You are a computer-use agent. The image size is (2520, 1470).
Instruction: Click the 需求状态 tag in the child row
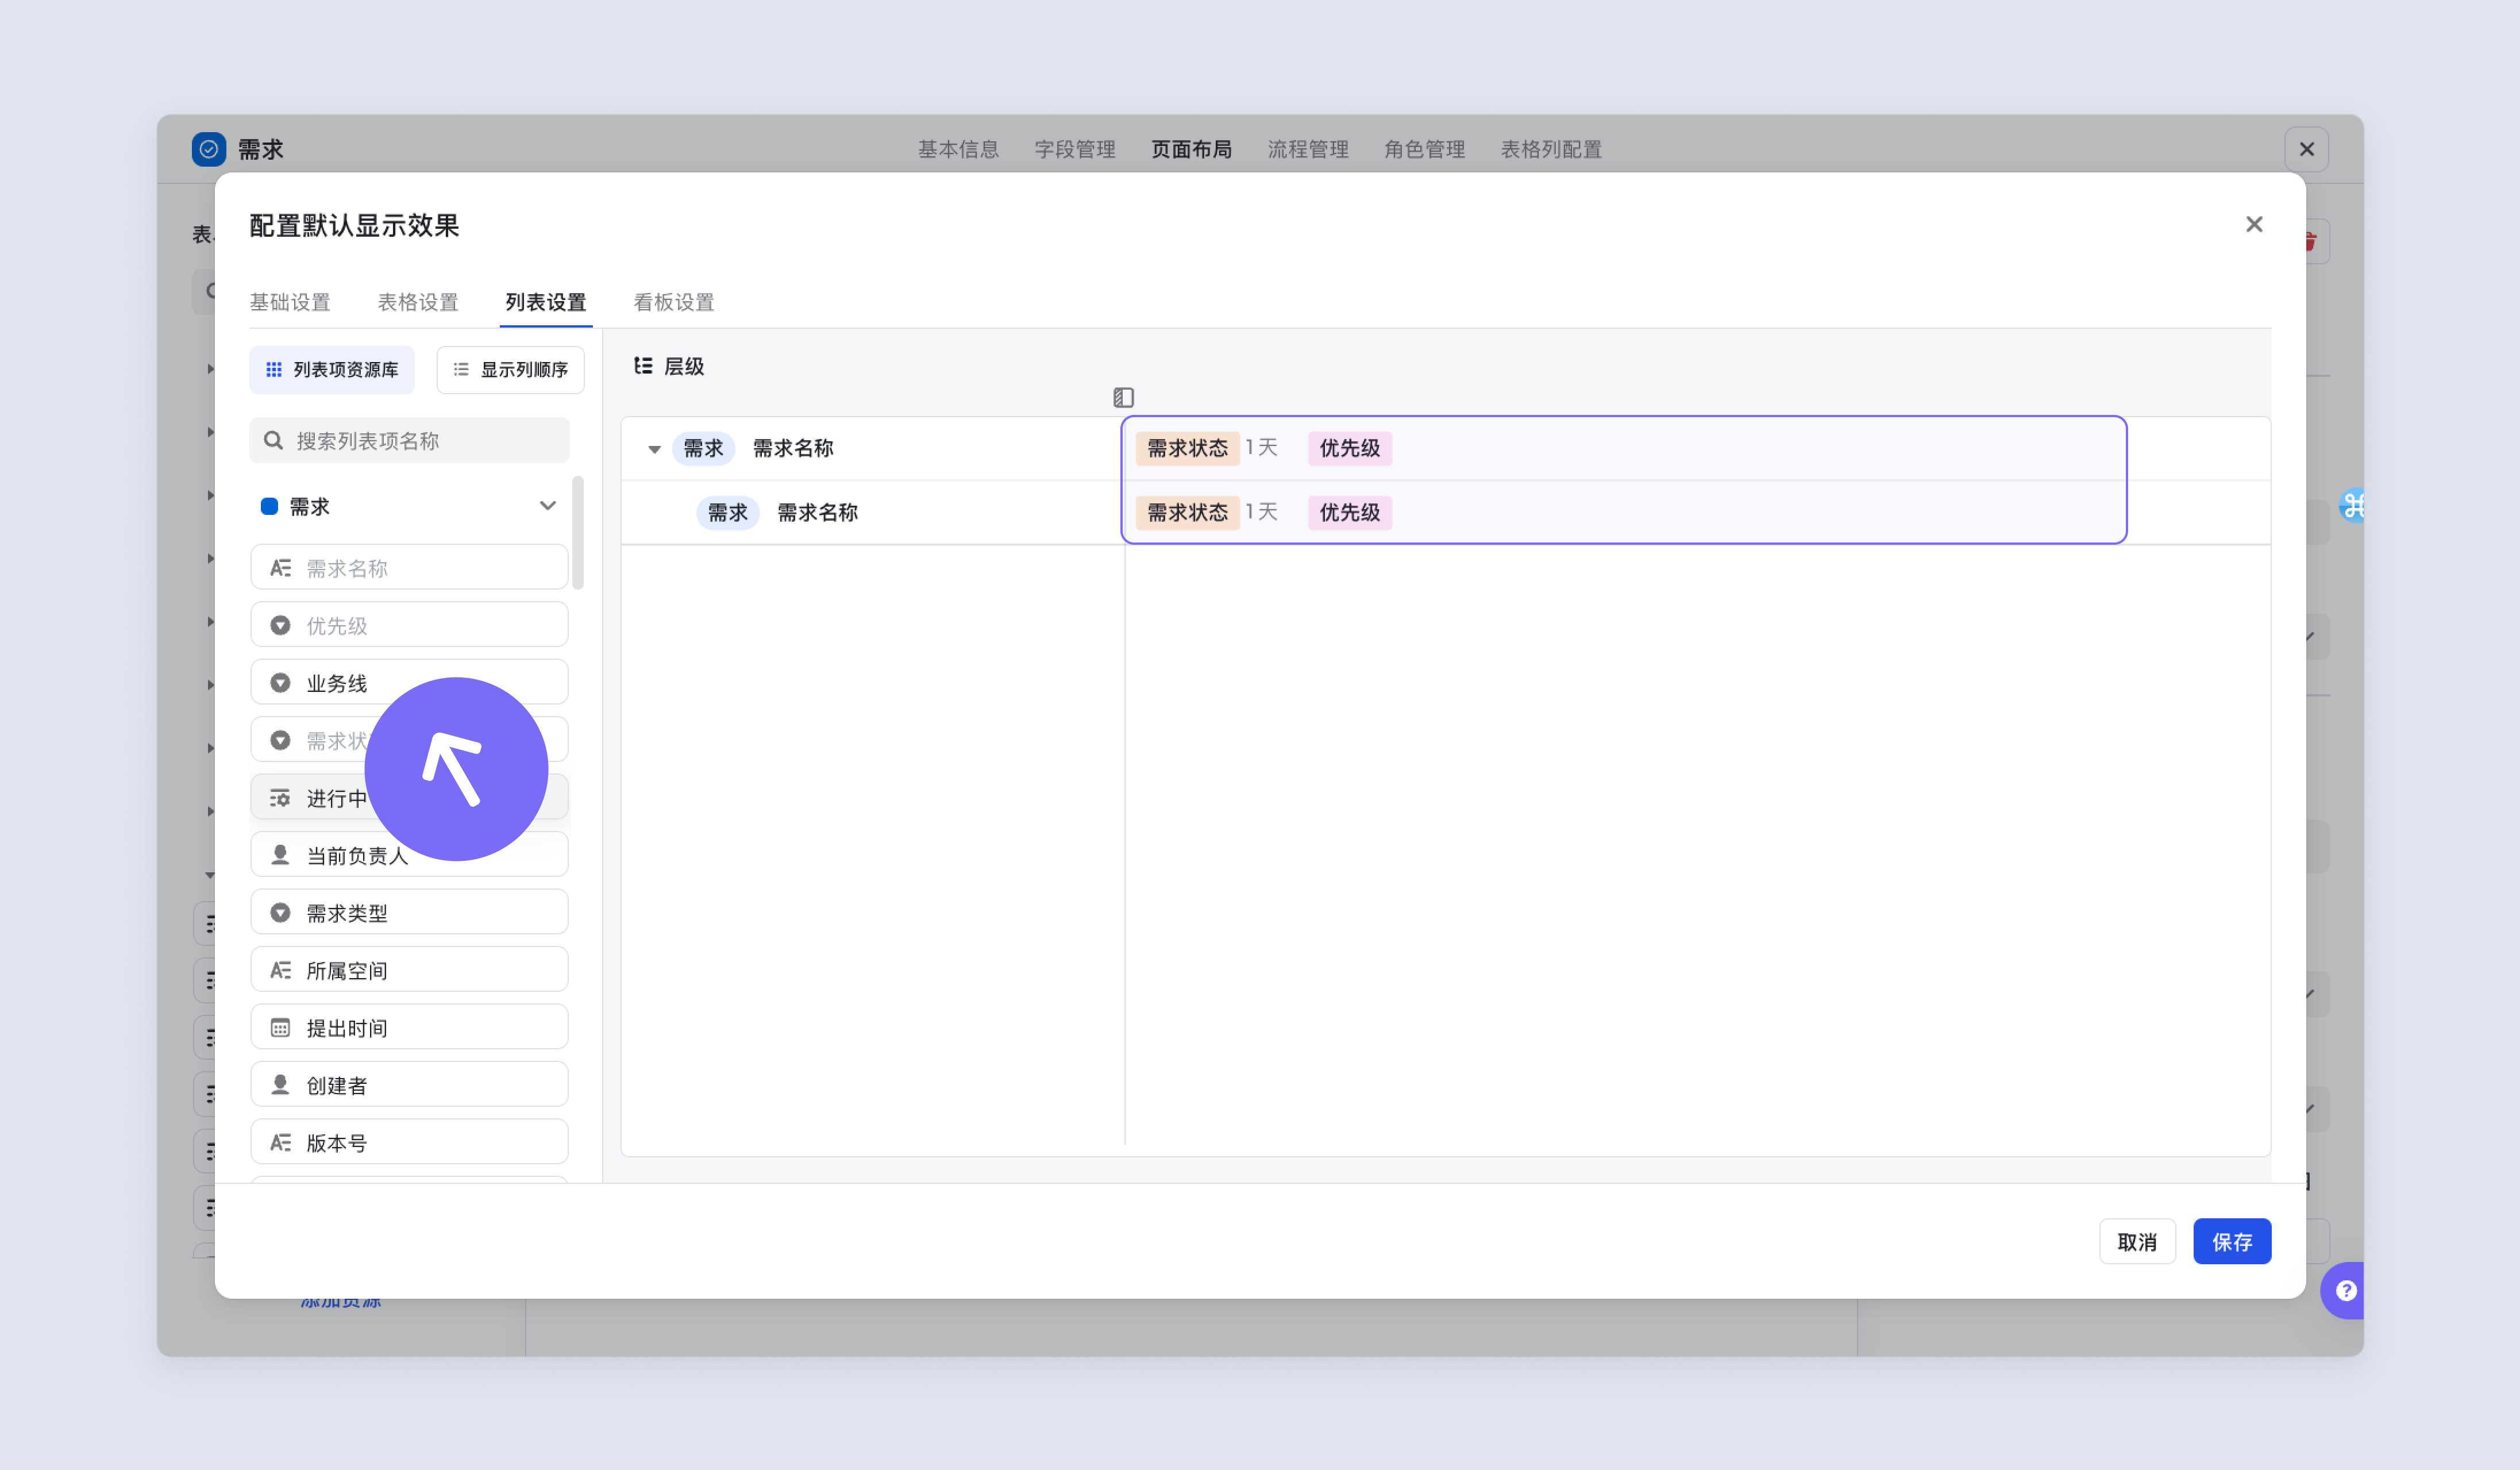[x=1187, y=513]
